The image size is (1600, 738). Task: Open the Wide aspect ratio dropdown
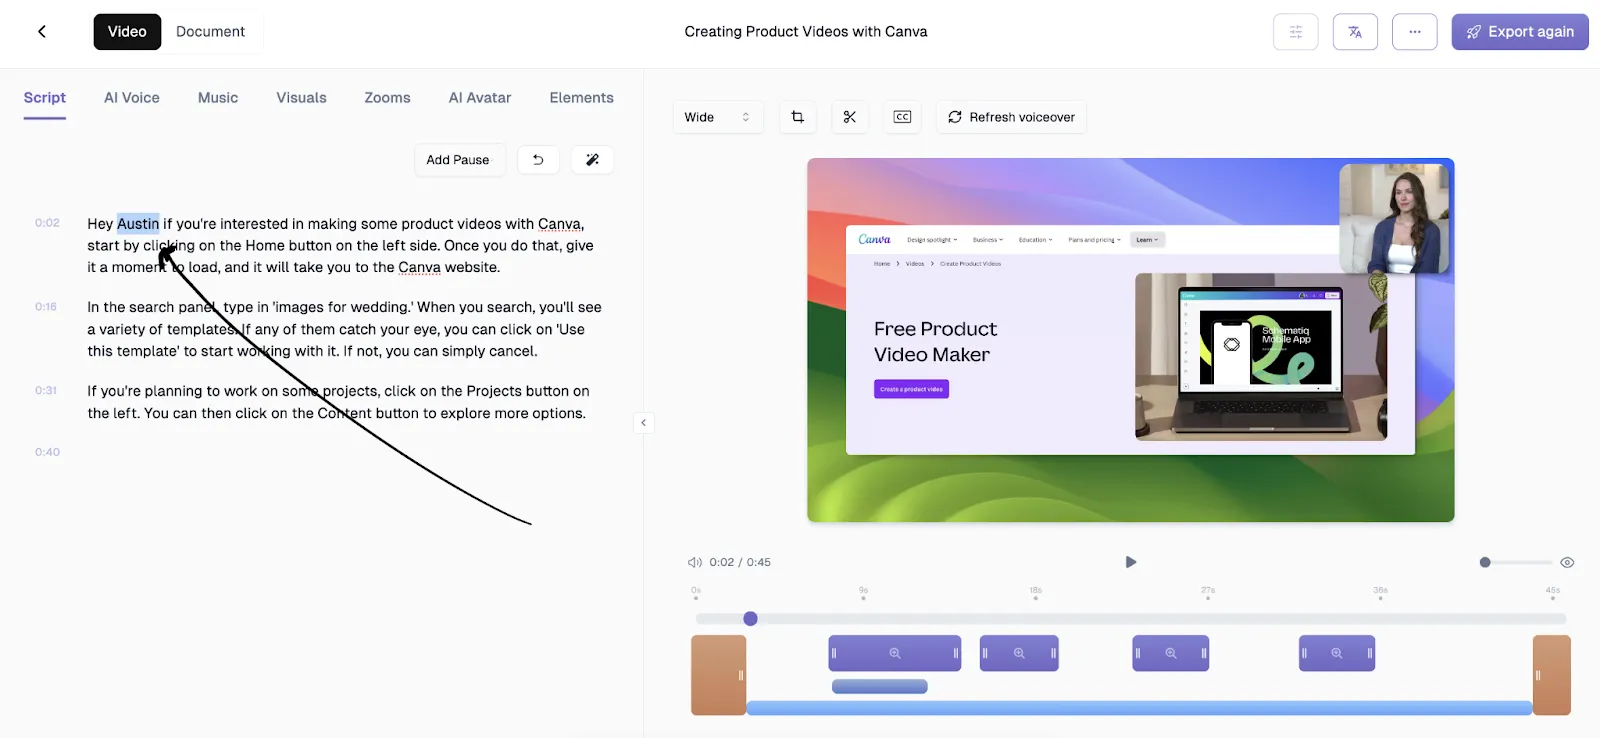tap(718, 117)
